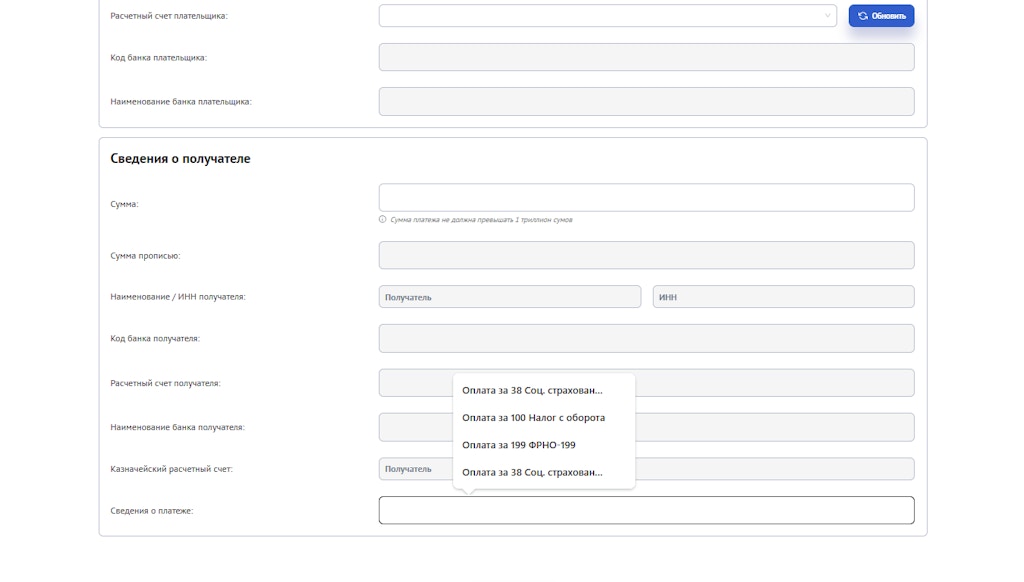Click the label Сведения о платеже:
This screenshot has width=1024, height=582.
152,511
